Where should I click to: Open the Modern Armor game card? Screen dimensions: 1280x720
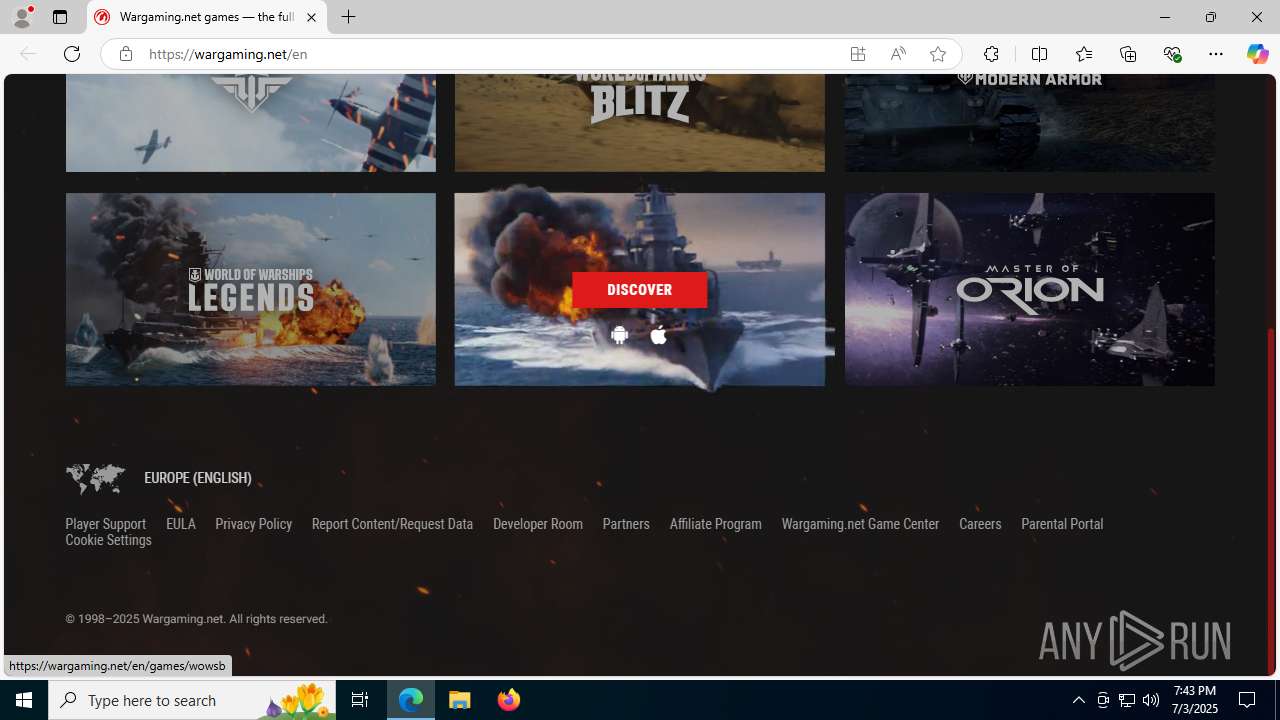[1029, 122]
